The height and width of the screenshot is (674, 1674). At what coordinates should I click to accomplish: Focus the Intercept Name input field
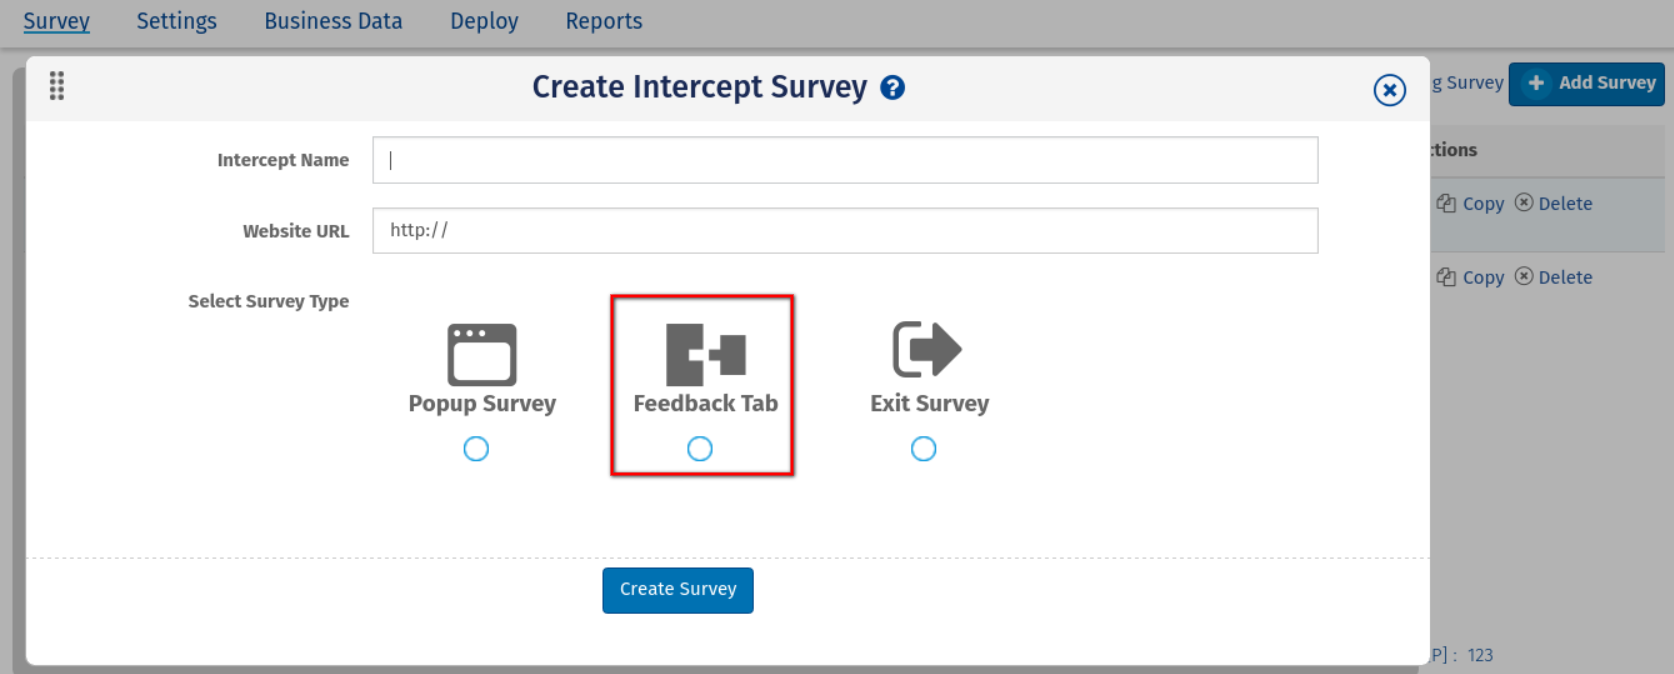point(845,160)
